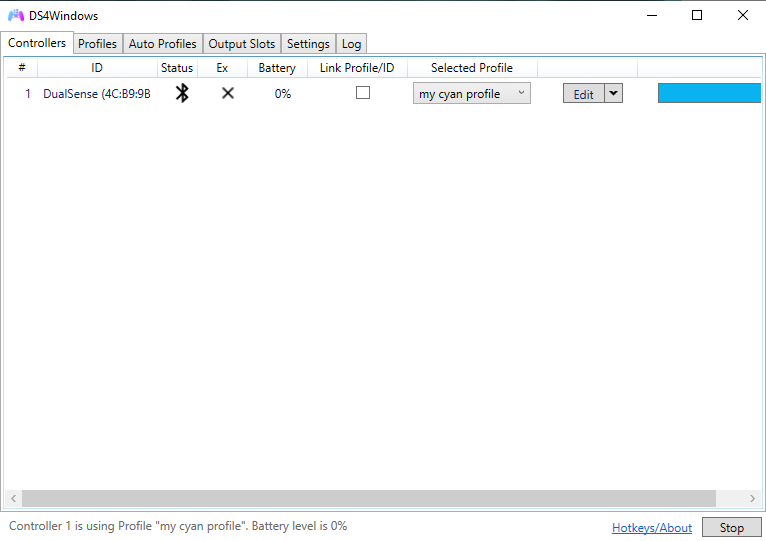Click the # column header
766x541 pixels.
coord(22,67)
